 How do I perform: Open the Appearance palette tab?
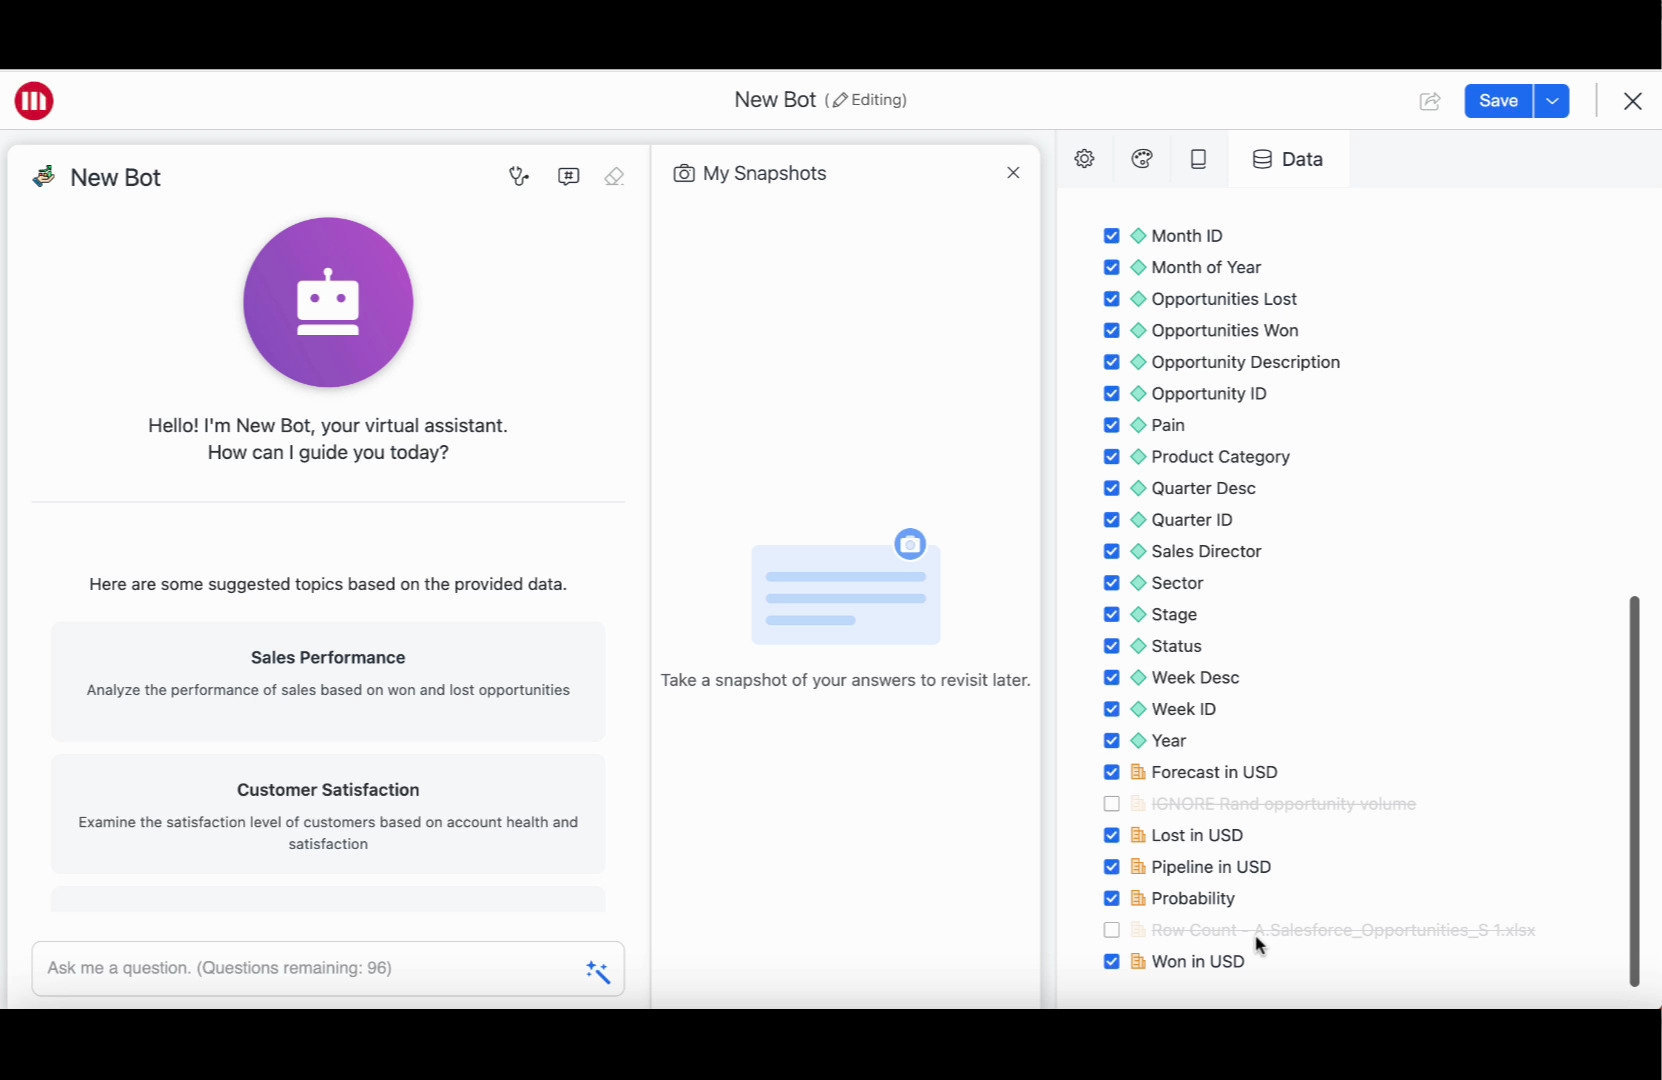[1142, 159]
